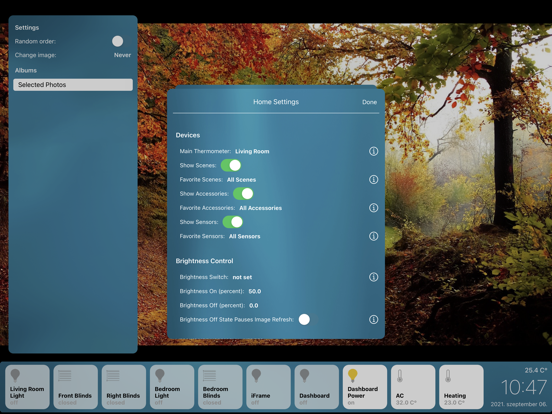552x414 pixels.
Task: Edit Brightness Off percent value 0.0
Action: (253, 305)
